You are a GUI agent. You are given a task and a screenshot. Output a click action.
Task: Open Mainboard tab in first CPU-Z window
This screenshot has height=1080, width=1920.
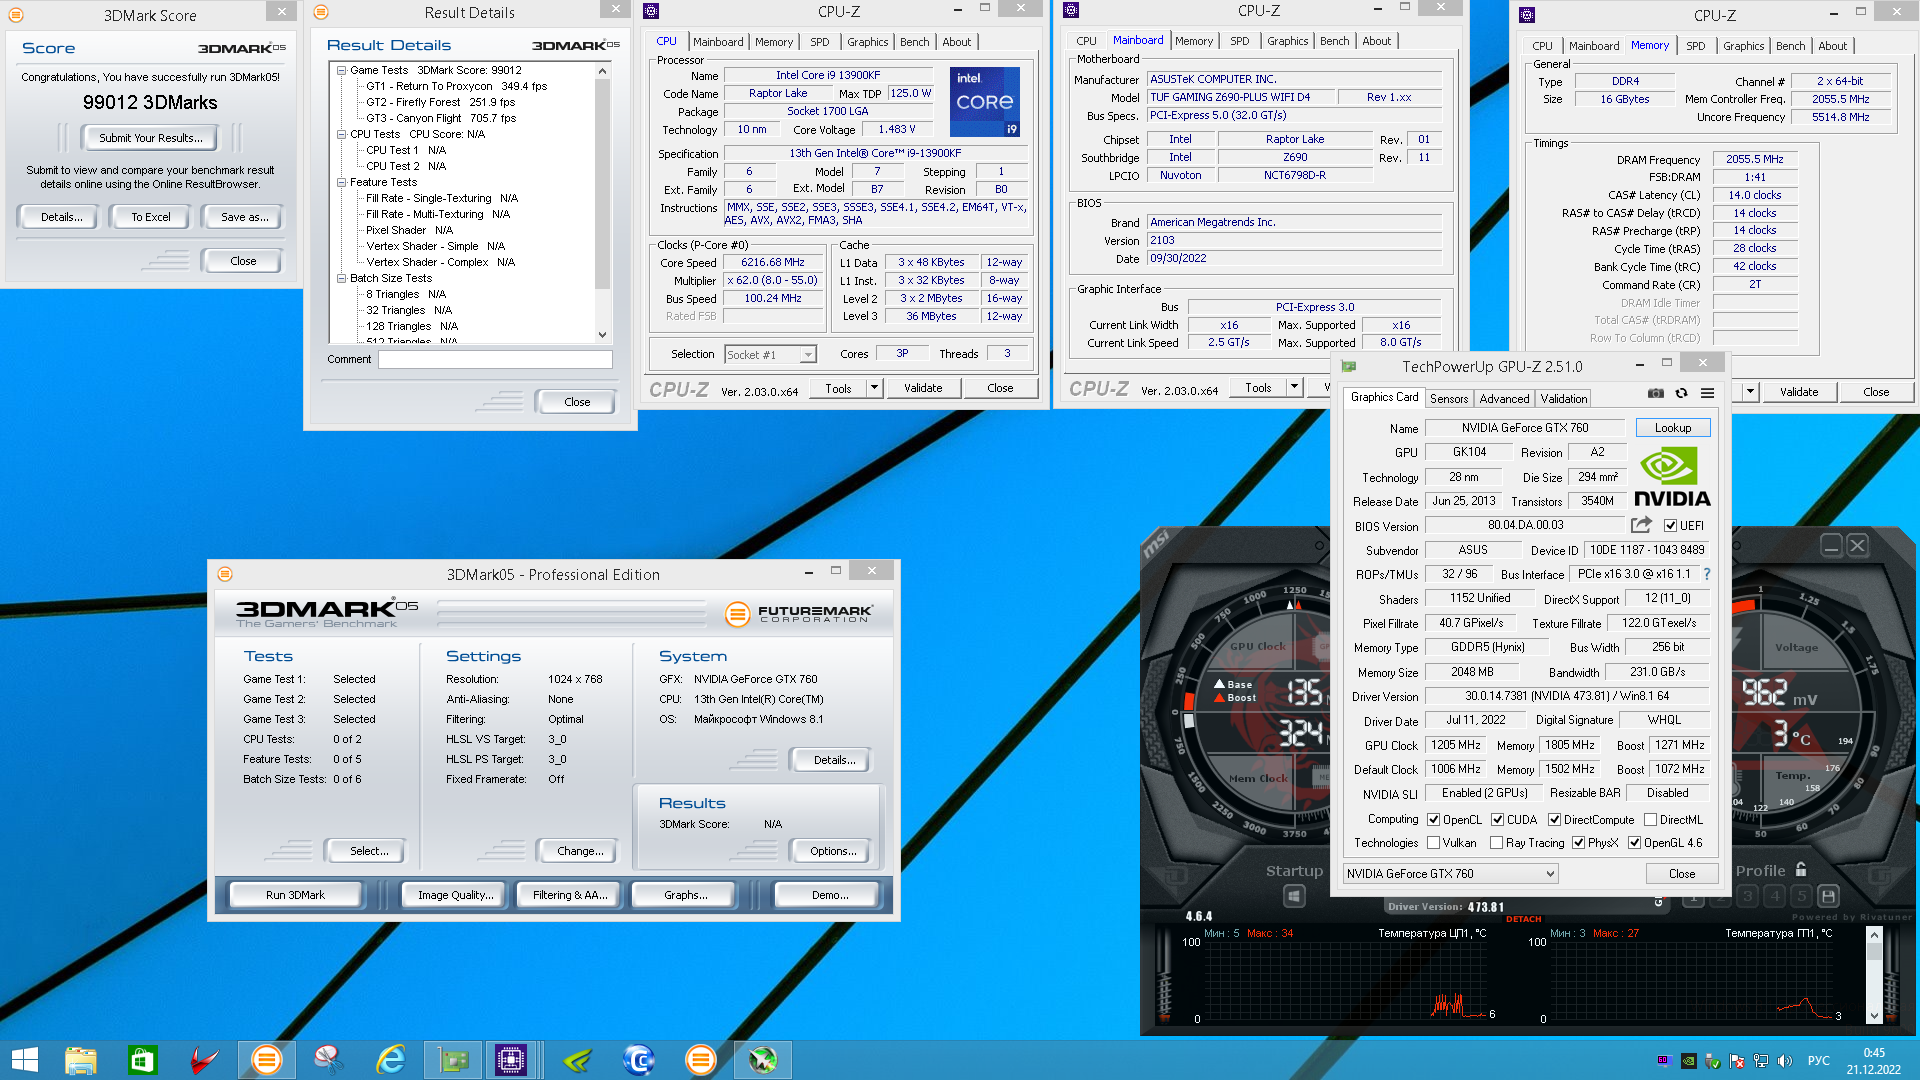point(718,42)
